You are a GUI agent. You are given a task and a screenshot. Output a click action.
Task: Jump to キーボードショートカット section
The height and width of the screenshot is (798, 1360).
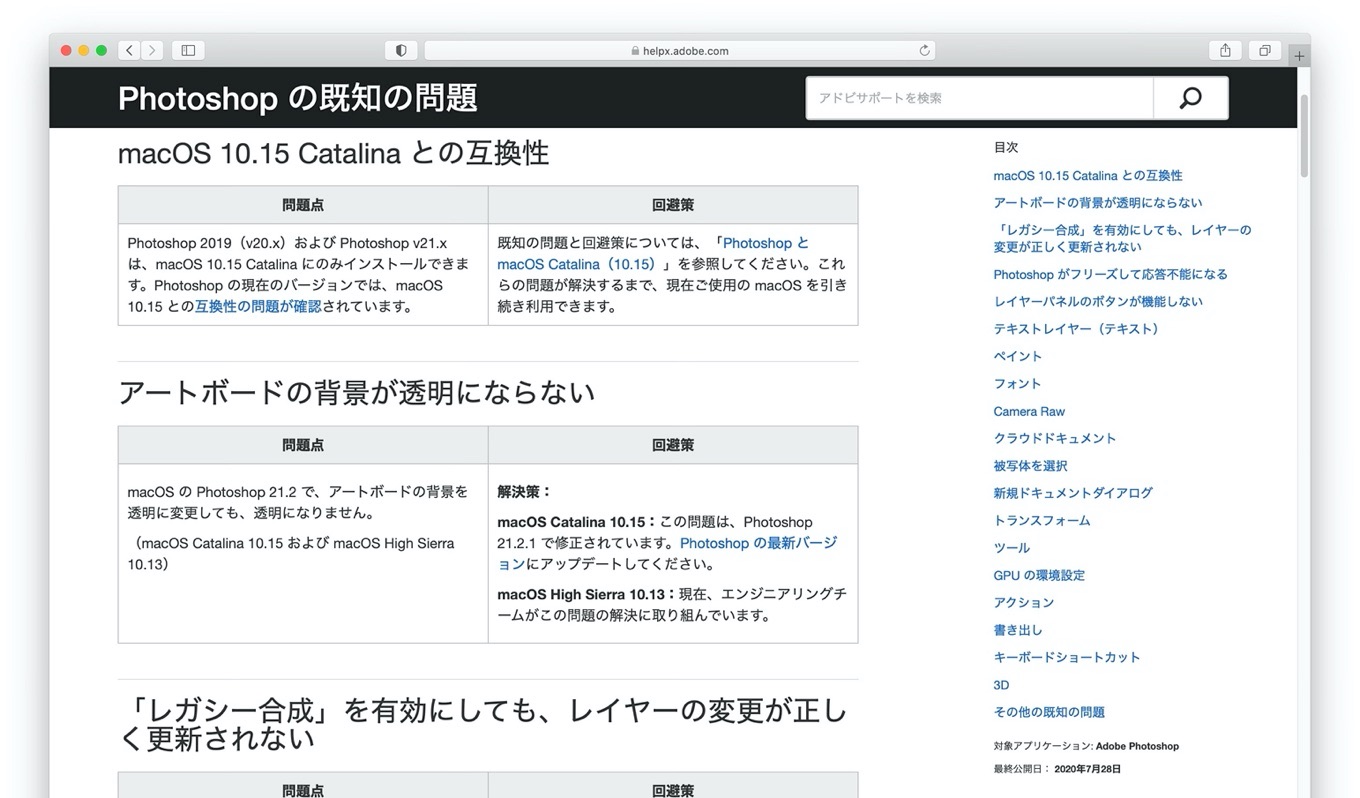click(x=1067, y=657)
